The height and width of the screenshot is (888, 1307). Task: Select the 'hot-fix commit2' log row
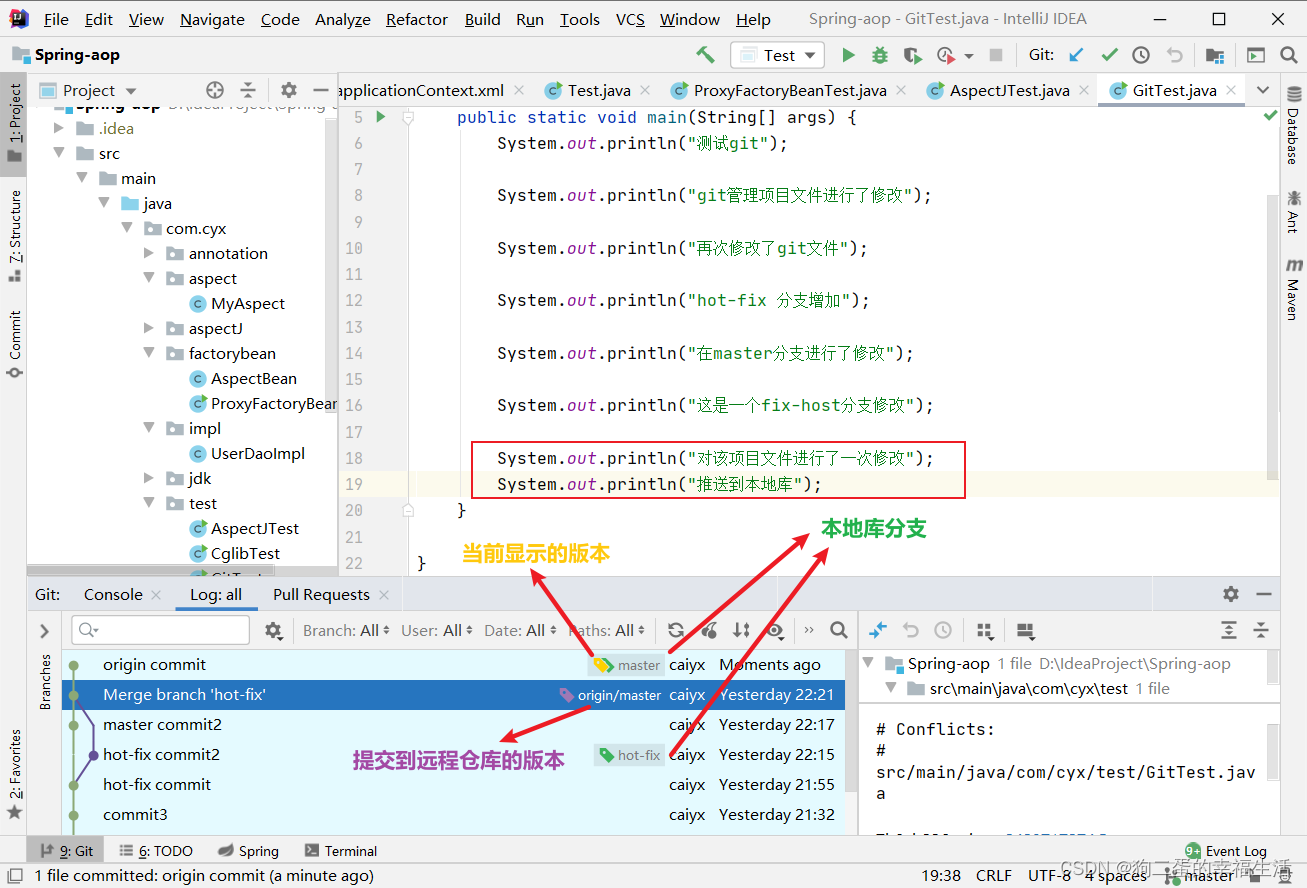453,755
